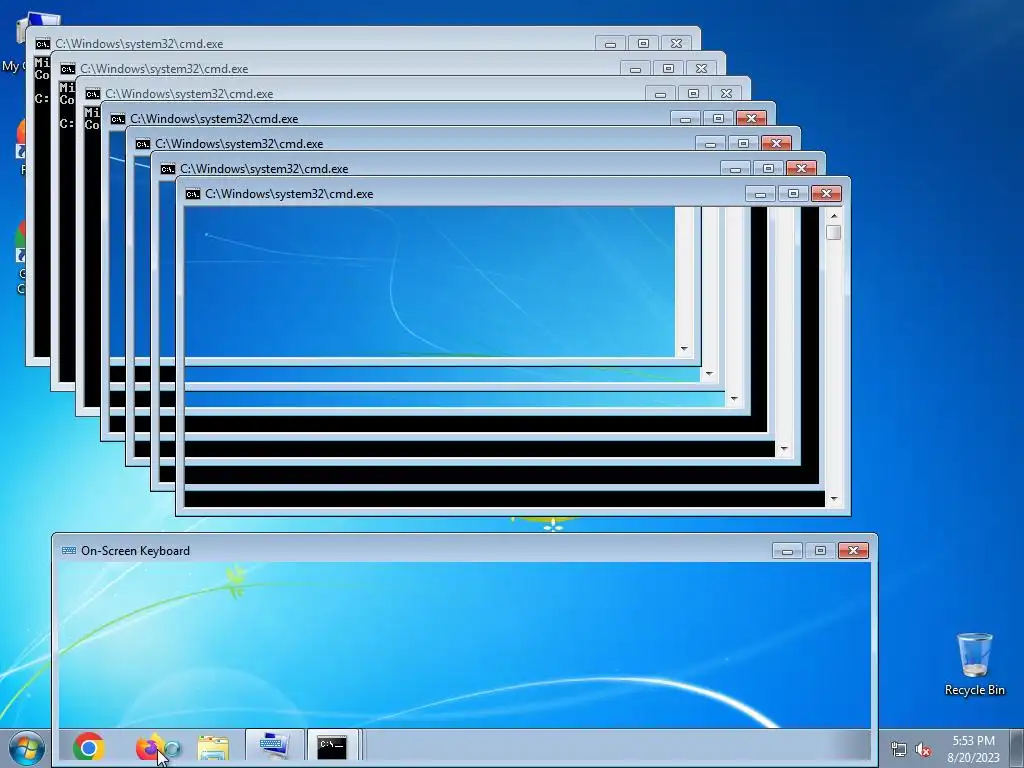
Task: Click the muted volume tray icon
Action: pyautogui.click(x=923, y=749)
